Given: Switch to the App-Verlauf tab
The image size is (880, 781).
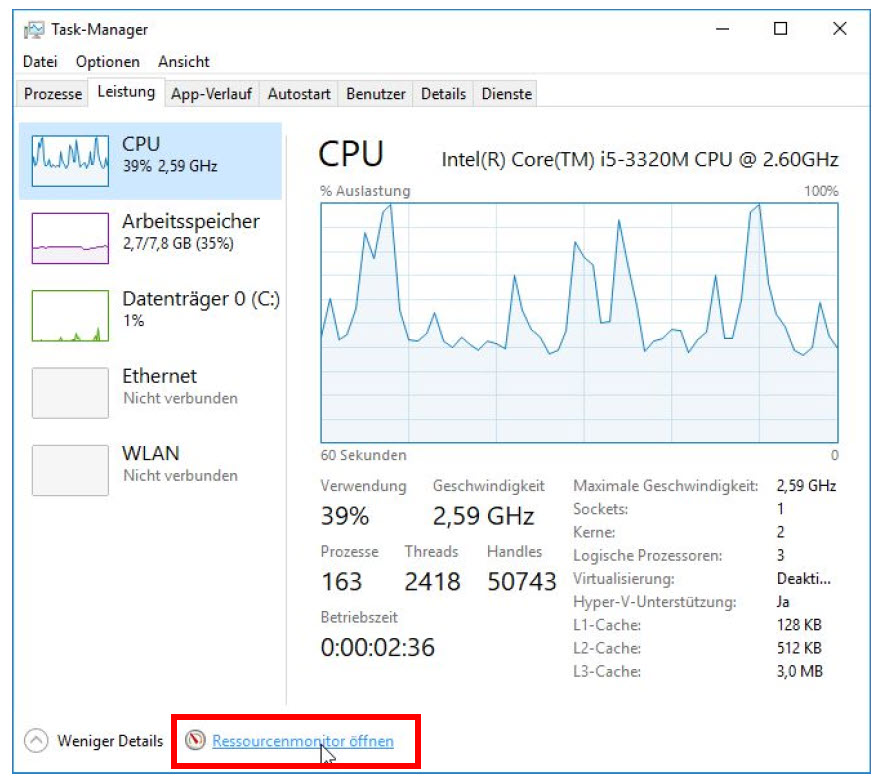Looking at the screenshot, I should pyautogui.click(x=211, y=94).
